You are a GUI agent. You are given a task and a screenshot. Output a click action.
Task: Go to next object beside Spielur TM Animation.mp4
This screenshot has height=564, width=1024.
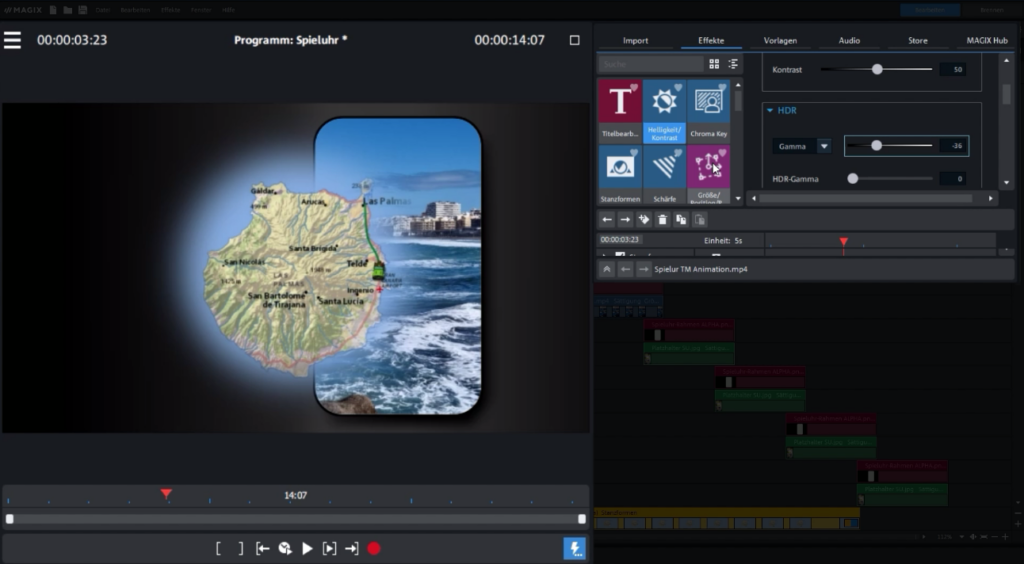pos(643,269)
